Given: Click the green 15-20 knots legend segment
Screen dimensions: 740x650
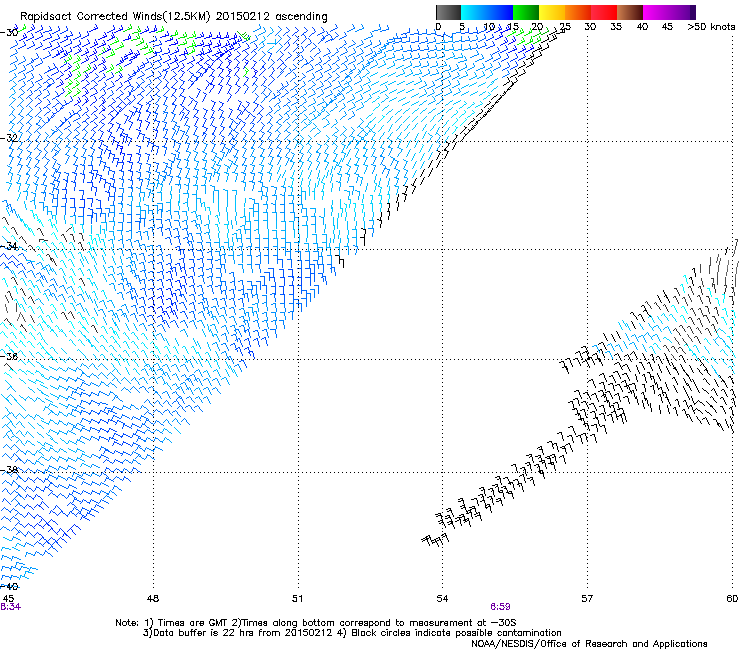Looking at the screenshot, I should click(x=526, y=12).
